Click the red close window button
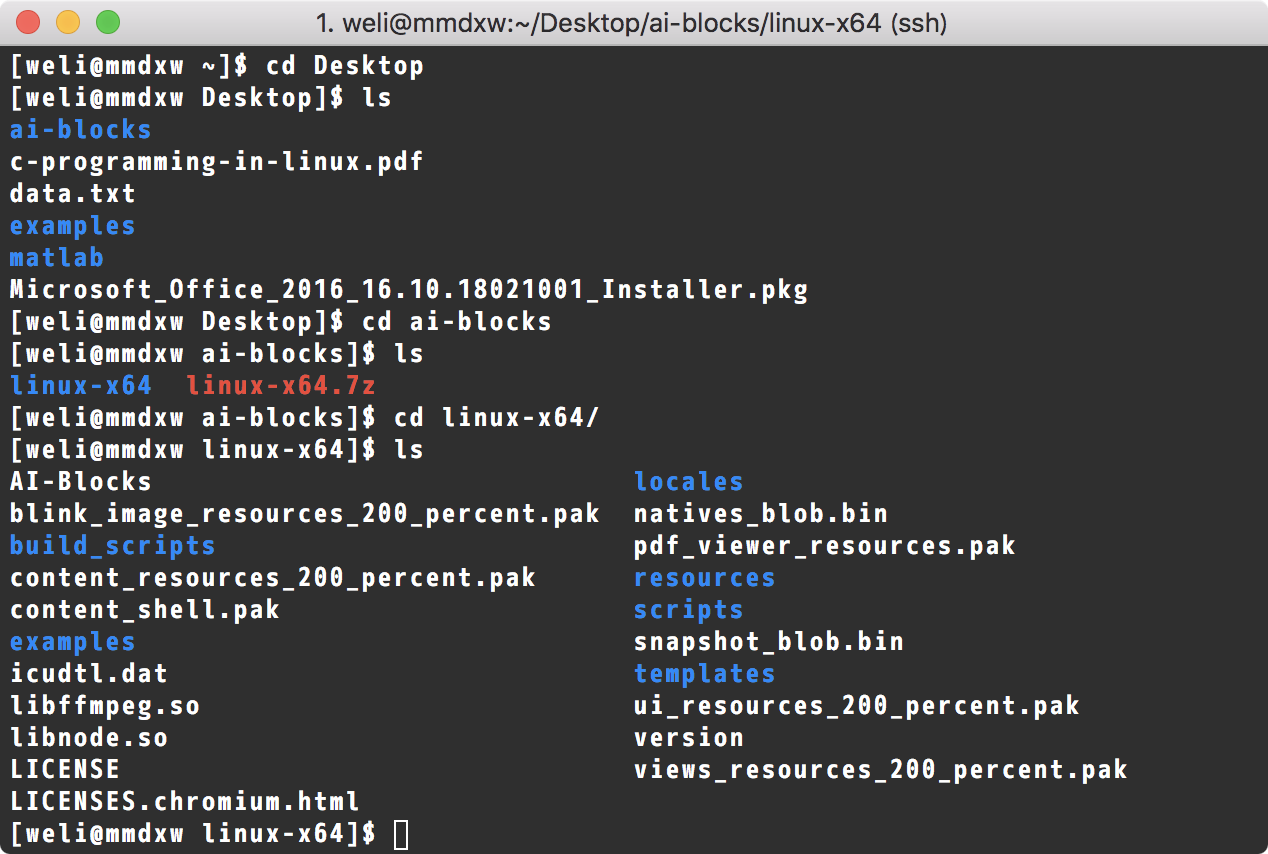The height and width of the screenshot is (854, 1268). pos(29,21)
